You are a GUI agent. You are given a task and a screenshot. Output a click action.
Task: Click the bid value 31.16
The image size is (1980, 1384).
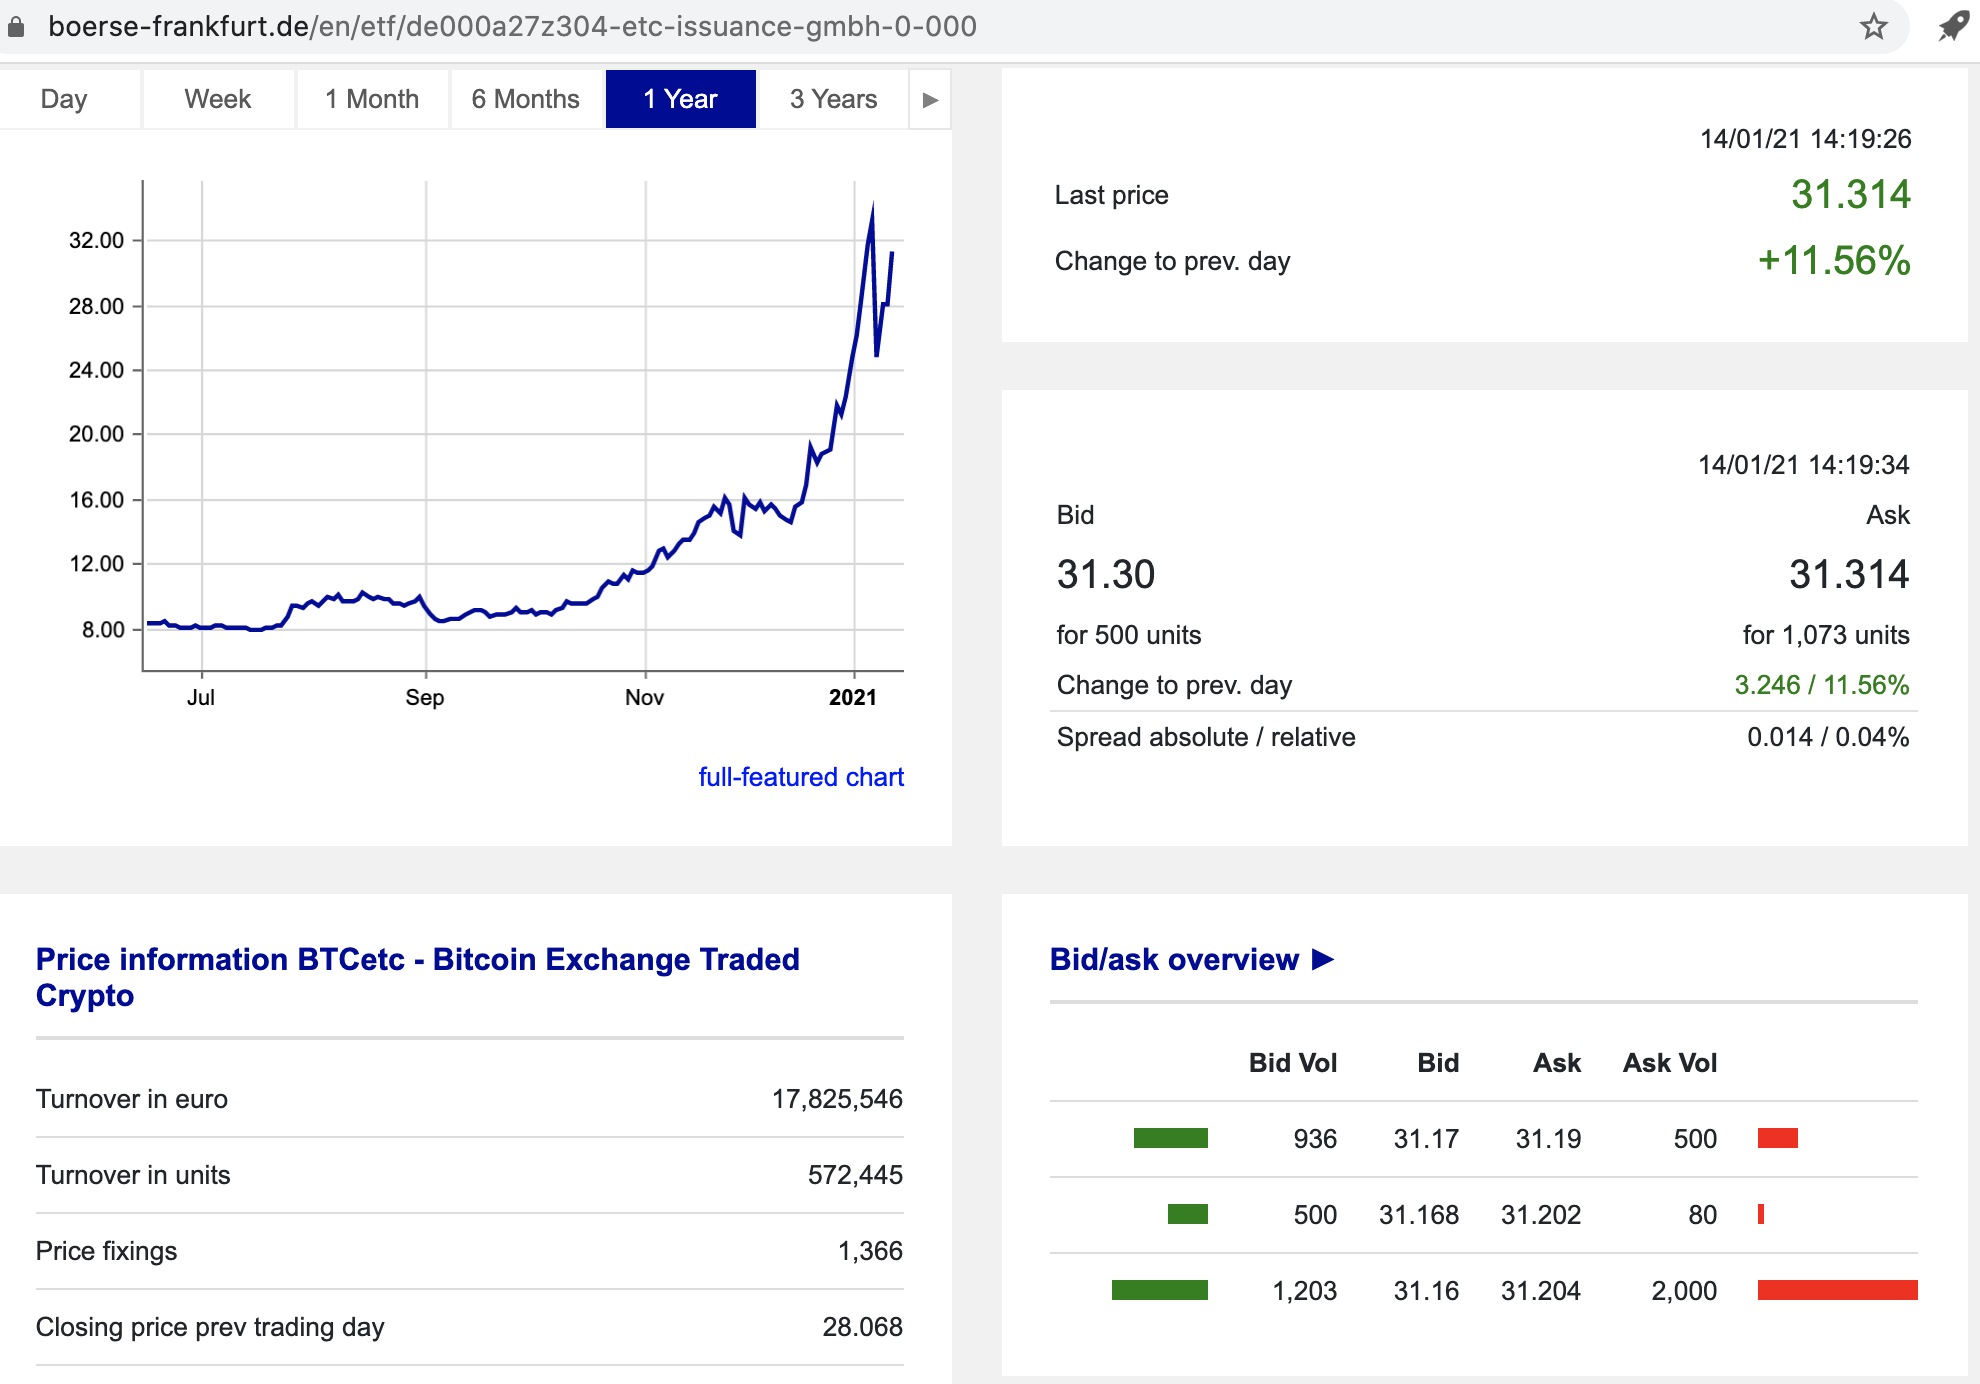(1426, 1291)
